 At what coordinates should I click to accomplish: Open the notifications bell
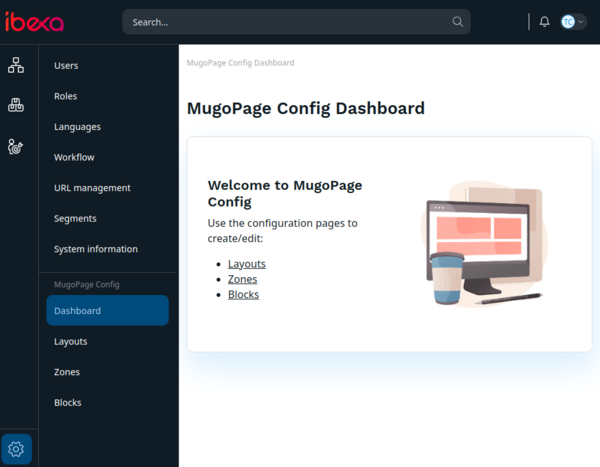544,22
